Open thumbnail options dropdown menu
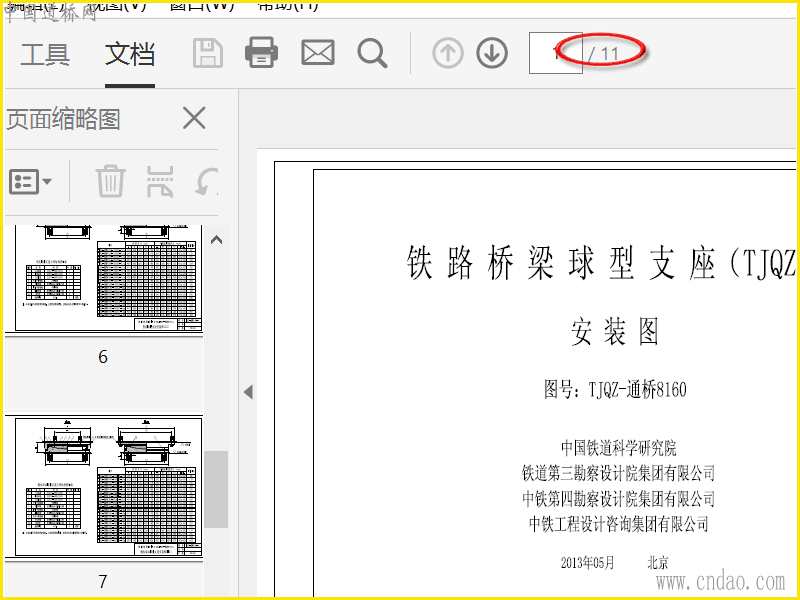Screen dimensions: 800x600 tap(31, 182)
